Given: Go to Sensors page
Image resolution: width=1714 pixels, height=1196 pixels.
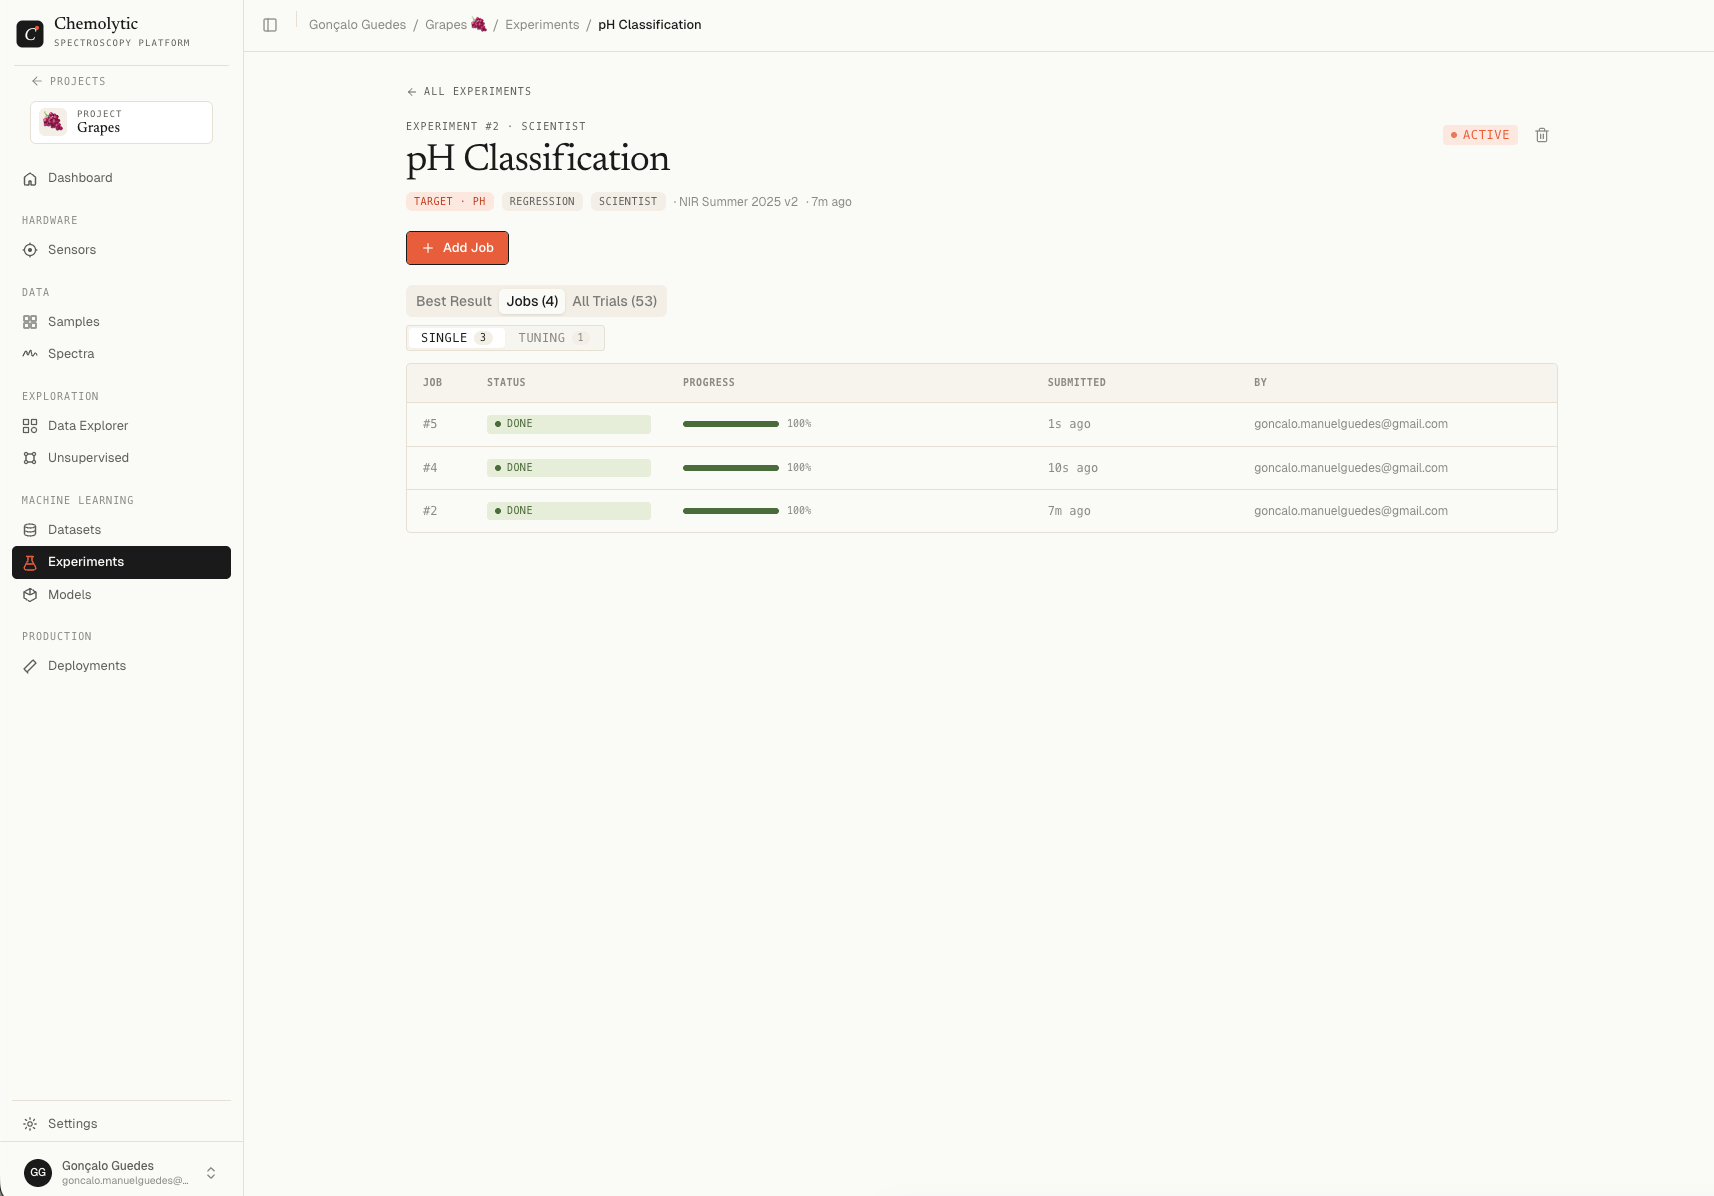Looking at the screenshot, I should tap(121, 250).
